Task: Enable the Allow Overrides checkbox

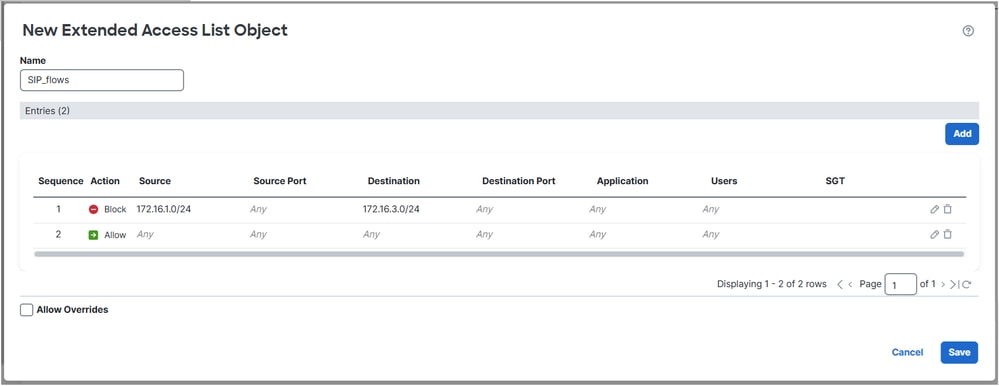Action: tap(27, 310)
